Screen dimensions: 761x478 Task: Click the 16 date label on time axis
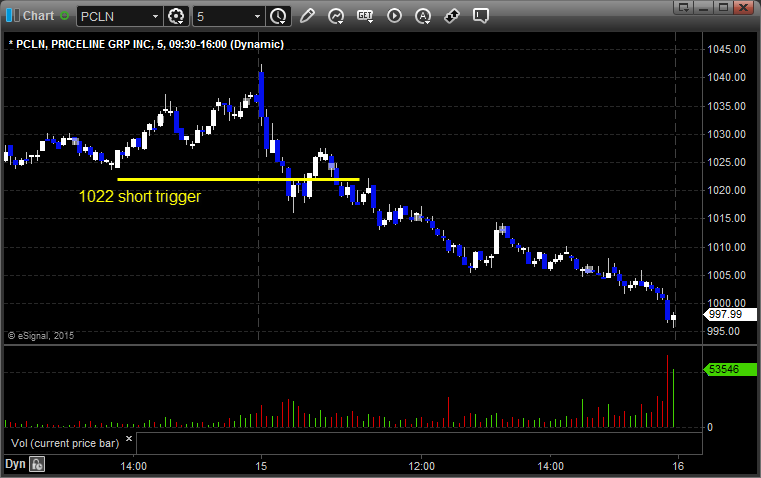point(678,466)
